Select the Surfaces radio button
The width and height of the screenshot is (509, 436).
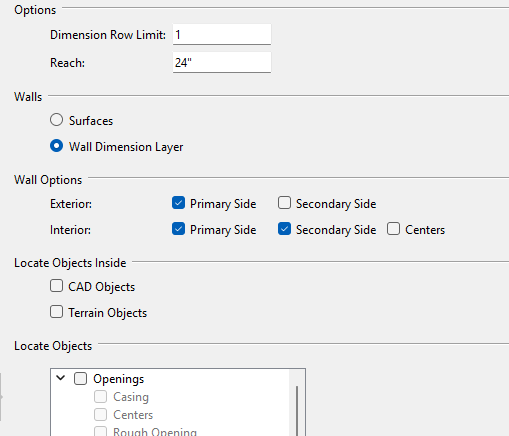click(x=56, y=120)
